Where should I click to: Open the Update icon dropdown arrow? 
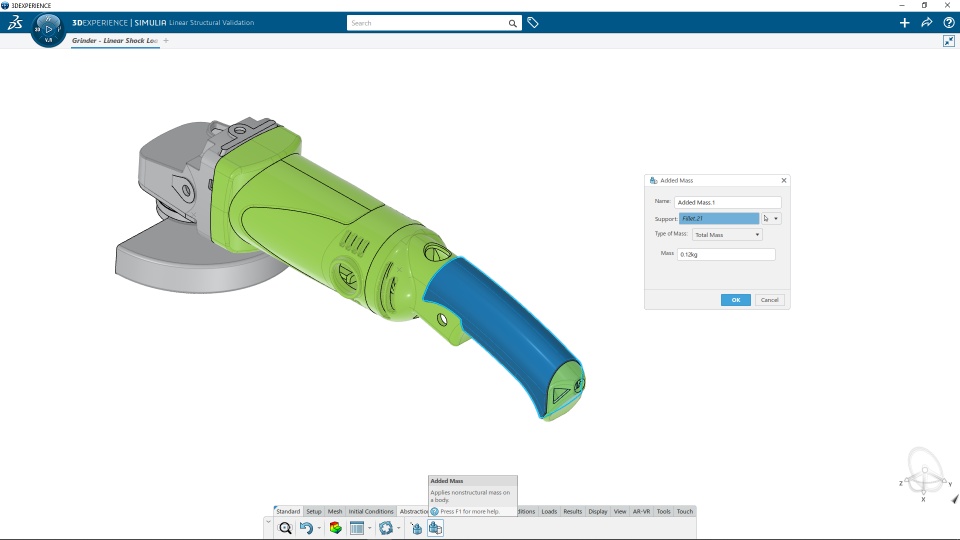coord(398,528)
